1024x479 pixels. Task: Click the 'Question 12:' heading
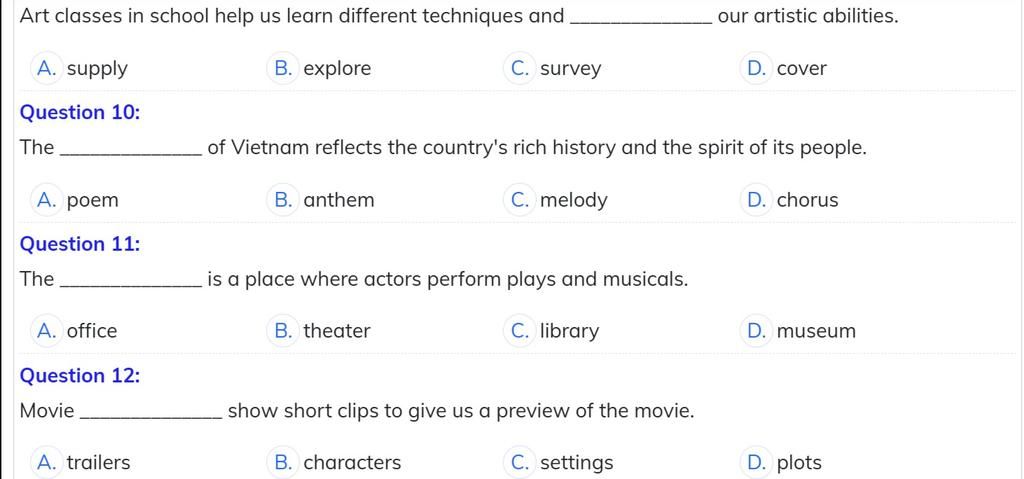point(80,376)
